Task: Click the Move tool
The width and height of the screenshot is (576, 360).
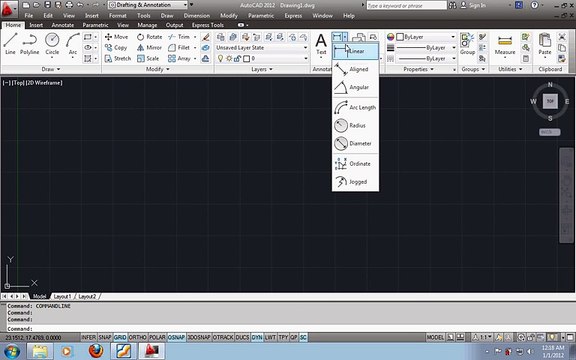Action: [116, 37]
